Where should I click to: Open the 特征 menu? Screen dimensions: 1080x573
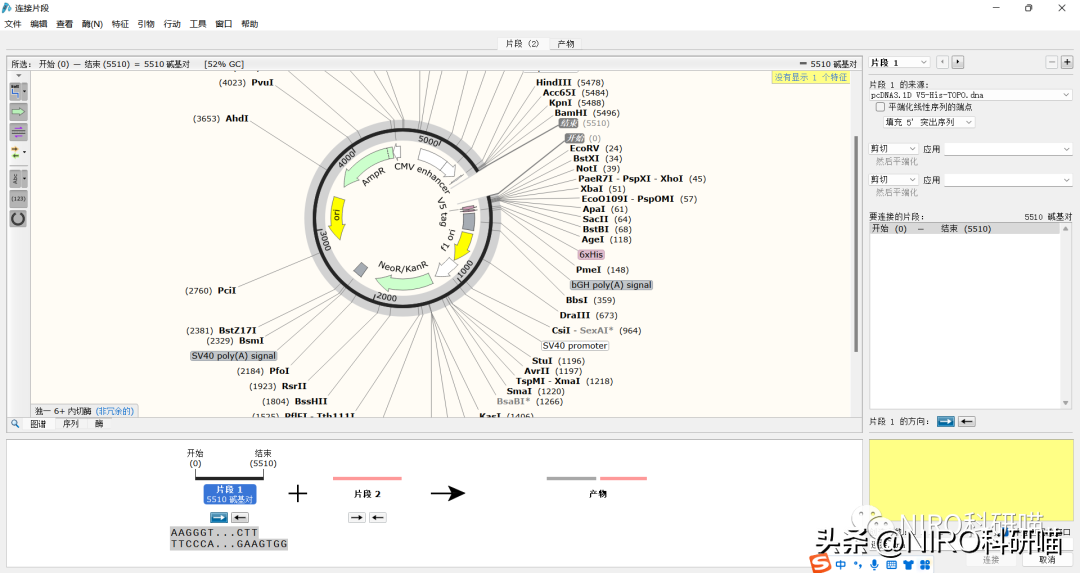120,23
